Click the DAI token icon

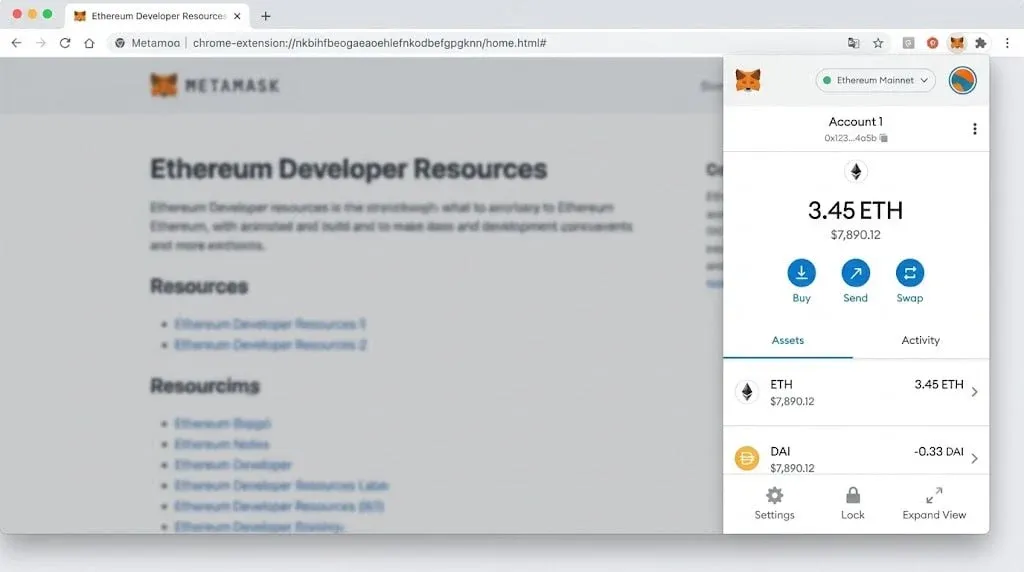point(746,458)
